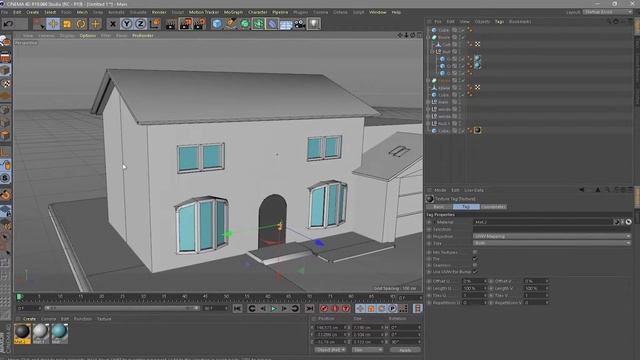
Task: Select the Move tool in the toolbar
Action: pyautogui.click(x=53, y=24)
